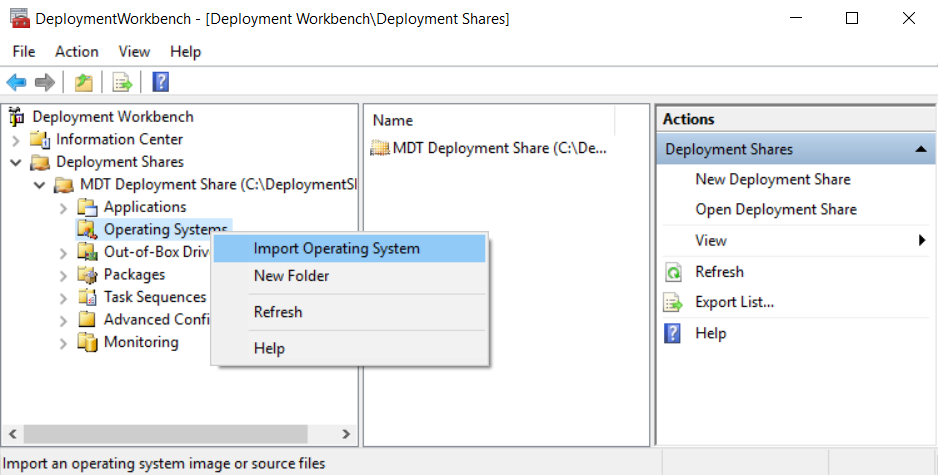Open the View menu in menu bar
Image resolution: width=938 pixels, height=475 pixels.
[x=134, y=51]
